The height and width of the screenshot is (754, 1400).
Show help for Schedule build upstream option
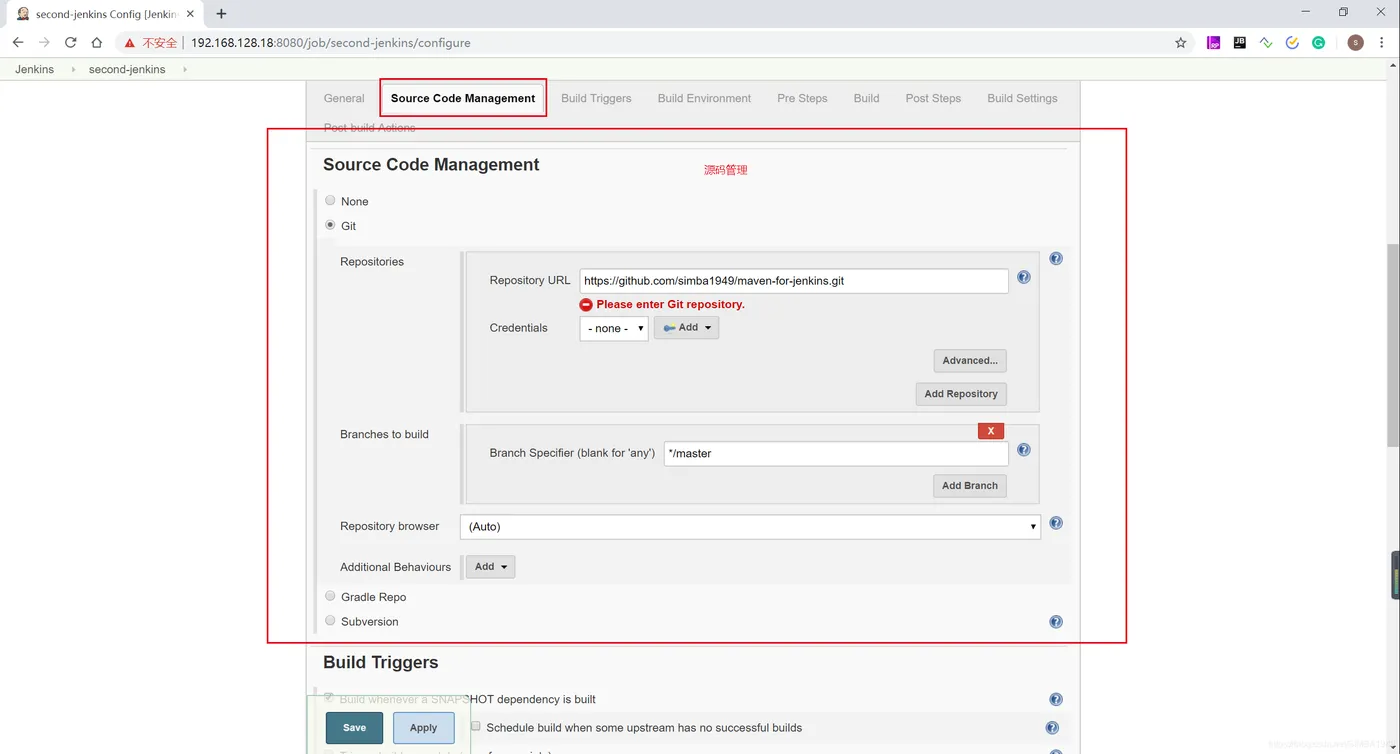[x=1052, y=728]
